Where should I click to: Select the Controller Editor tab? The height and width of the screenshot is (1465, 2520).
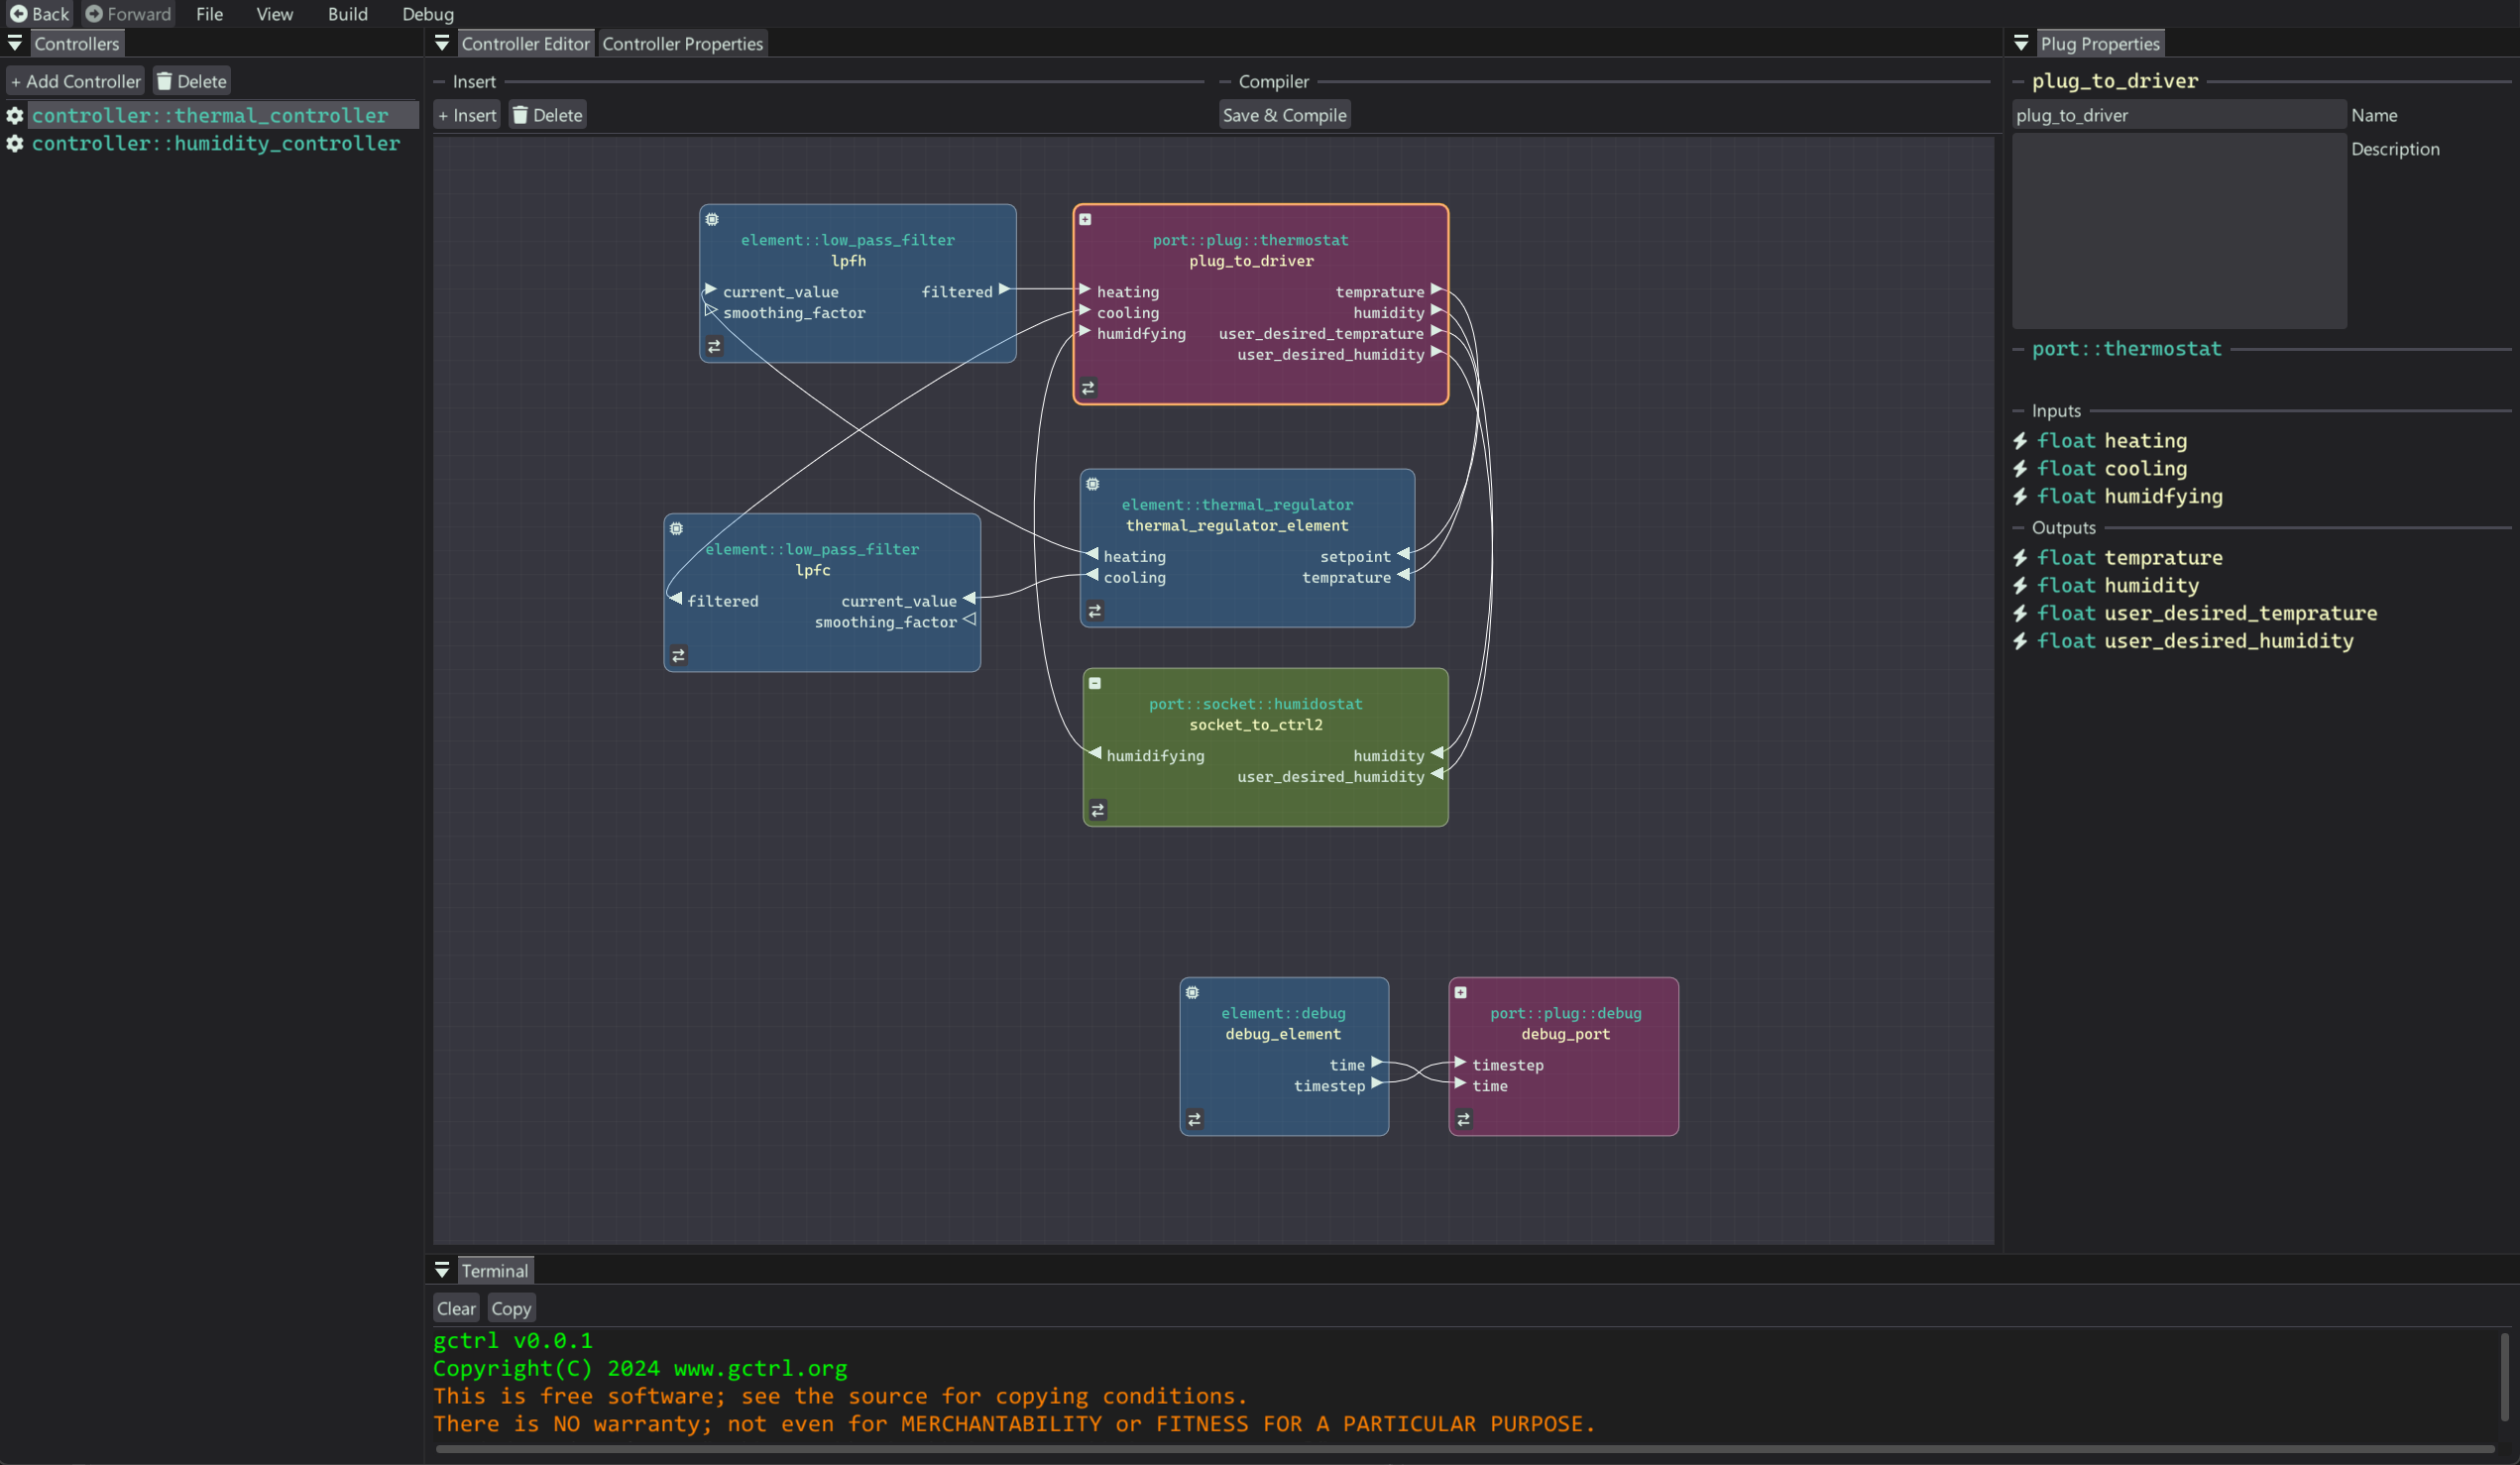point(526,43)
